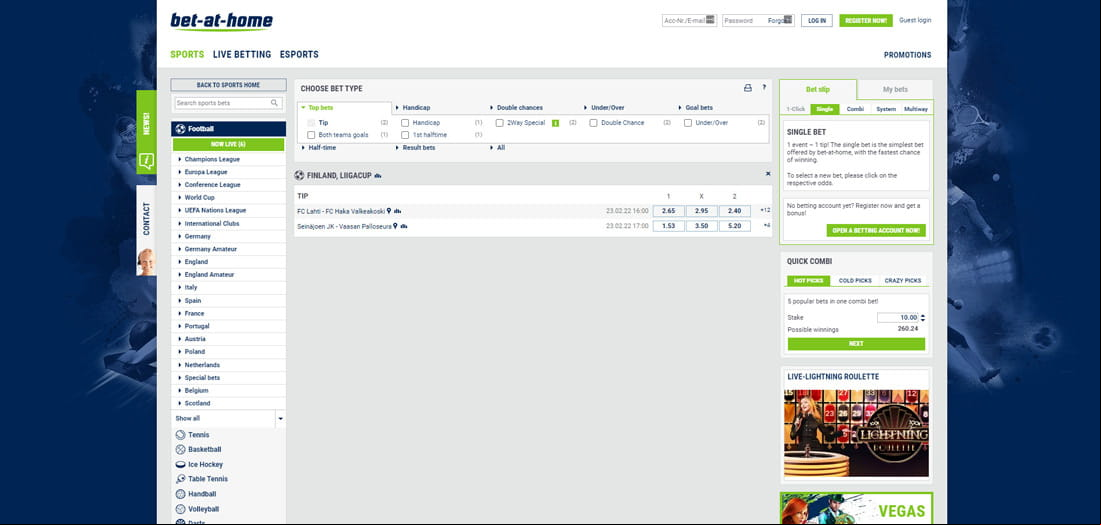The width and height of the screenshot is (1101, 525).
Task: Show location pin for Seinäjoen JK match
Action: click(x=395, y=226)
